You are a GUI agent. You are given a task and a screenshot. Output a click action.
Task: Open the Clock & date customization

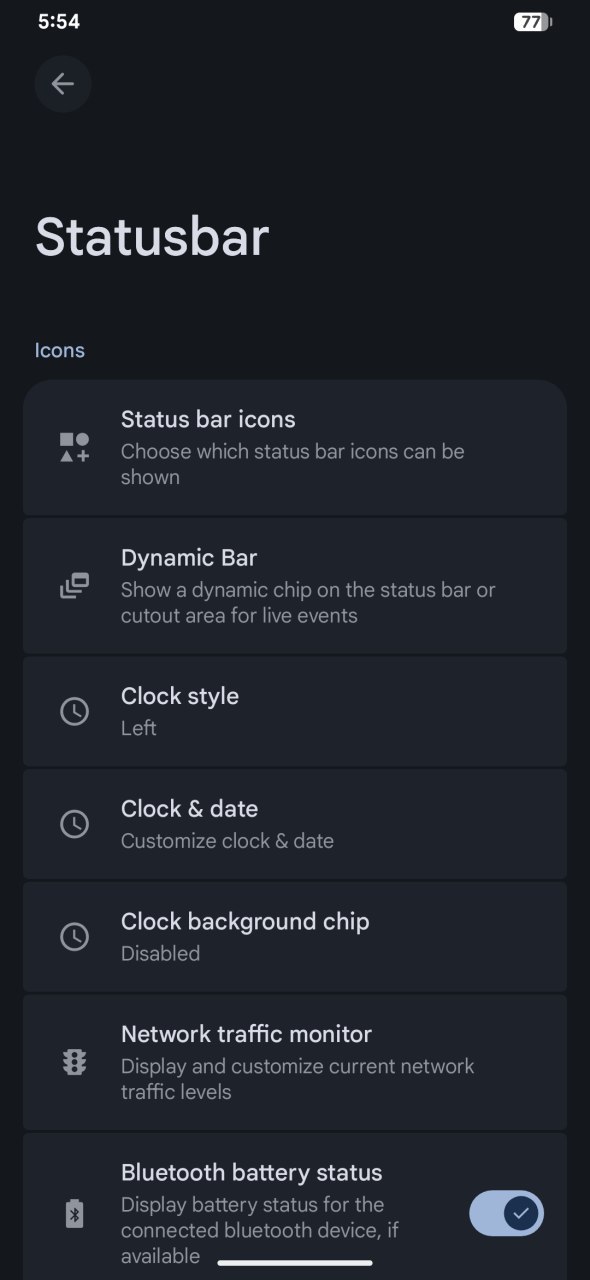click(x=295, y=824)
